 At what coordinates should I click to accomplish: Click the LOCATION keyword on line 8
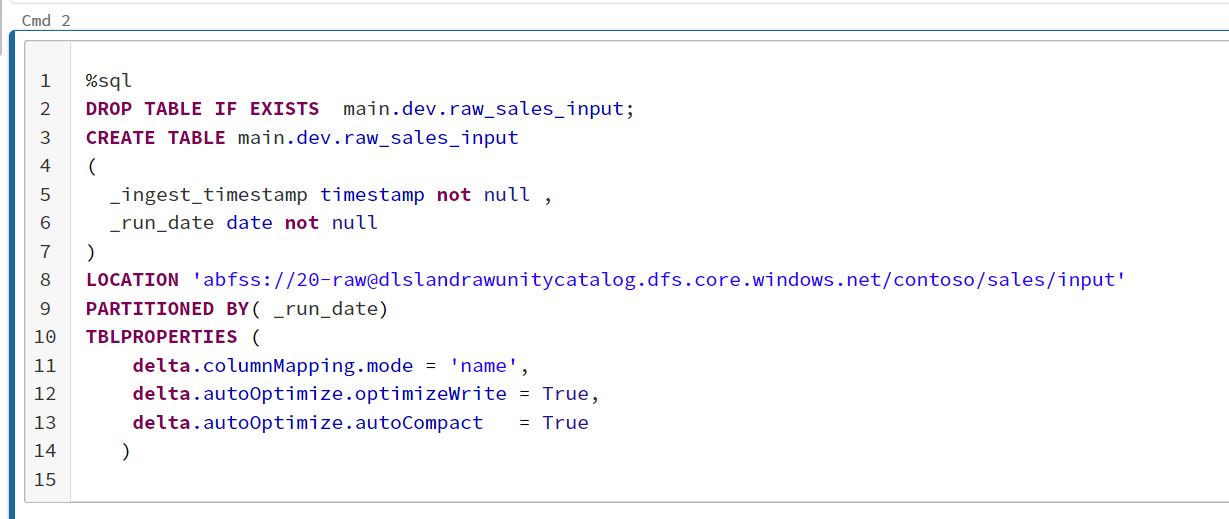[x=132, y=280]
